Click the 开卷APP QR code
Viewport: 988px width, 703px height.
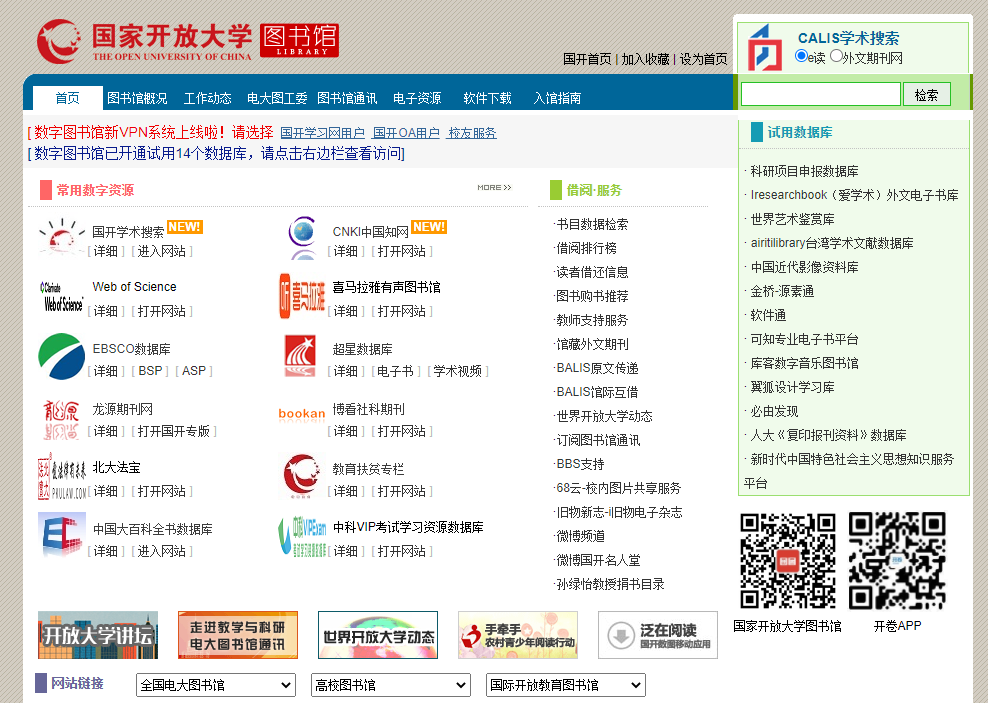pos(897,561)
